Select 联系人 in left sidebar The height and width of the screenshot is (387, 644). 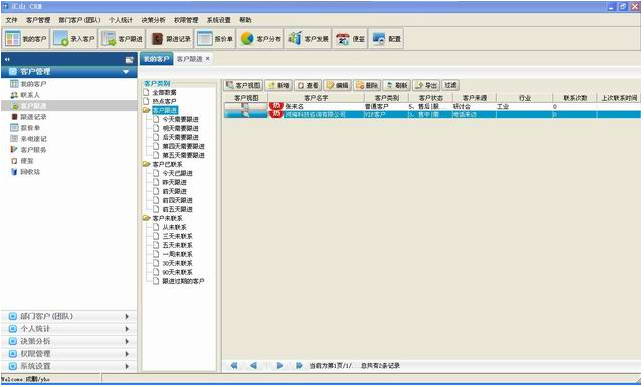(x=25, y=95)
